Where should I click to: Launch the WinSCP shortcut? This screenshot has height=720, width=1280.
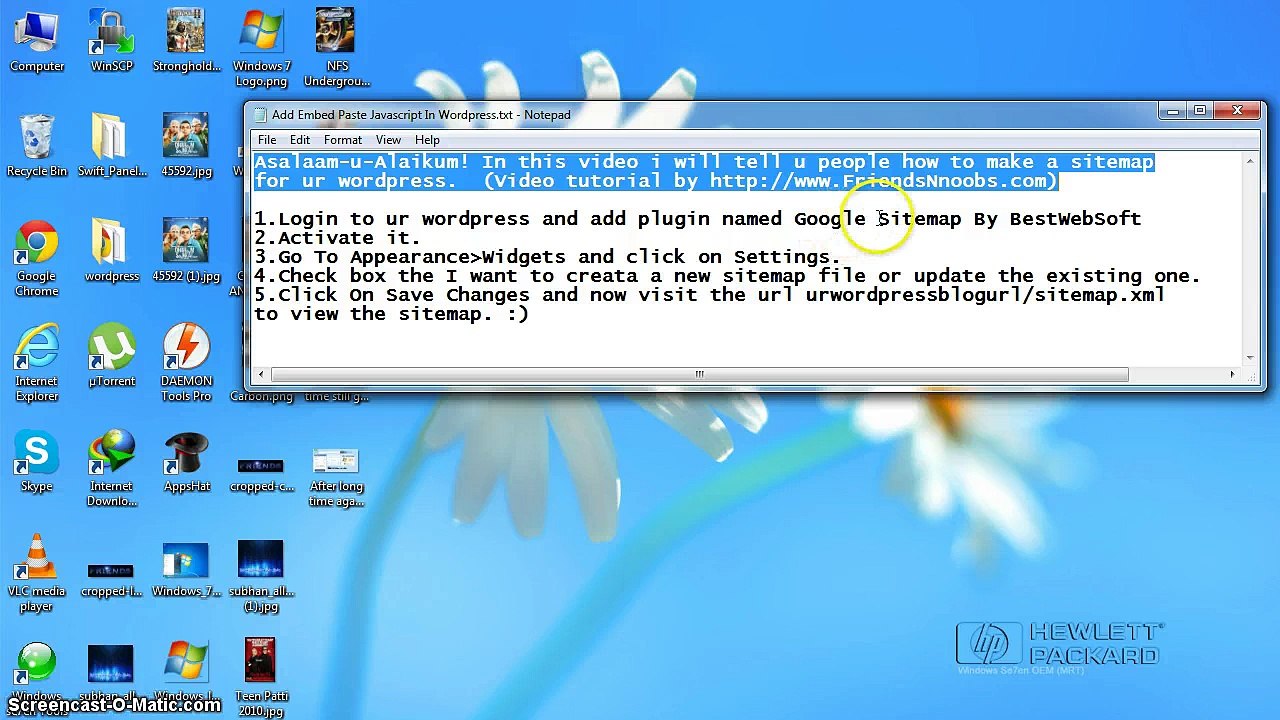[x=111, y=42]
